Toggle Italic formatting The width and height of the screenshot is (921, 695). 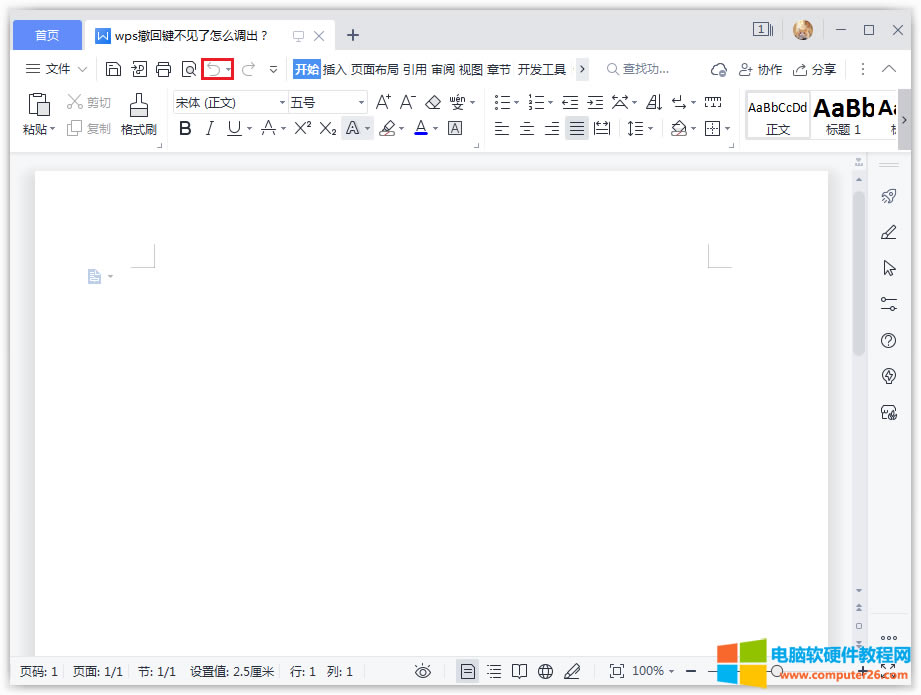[209, 128]
